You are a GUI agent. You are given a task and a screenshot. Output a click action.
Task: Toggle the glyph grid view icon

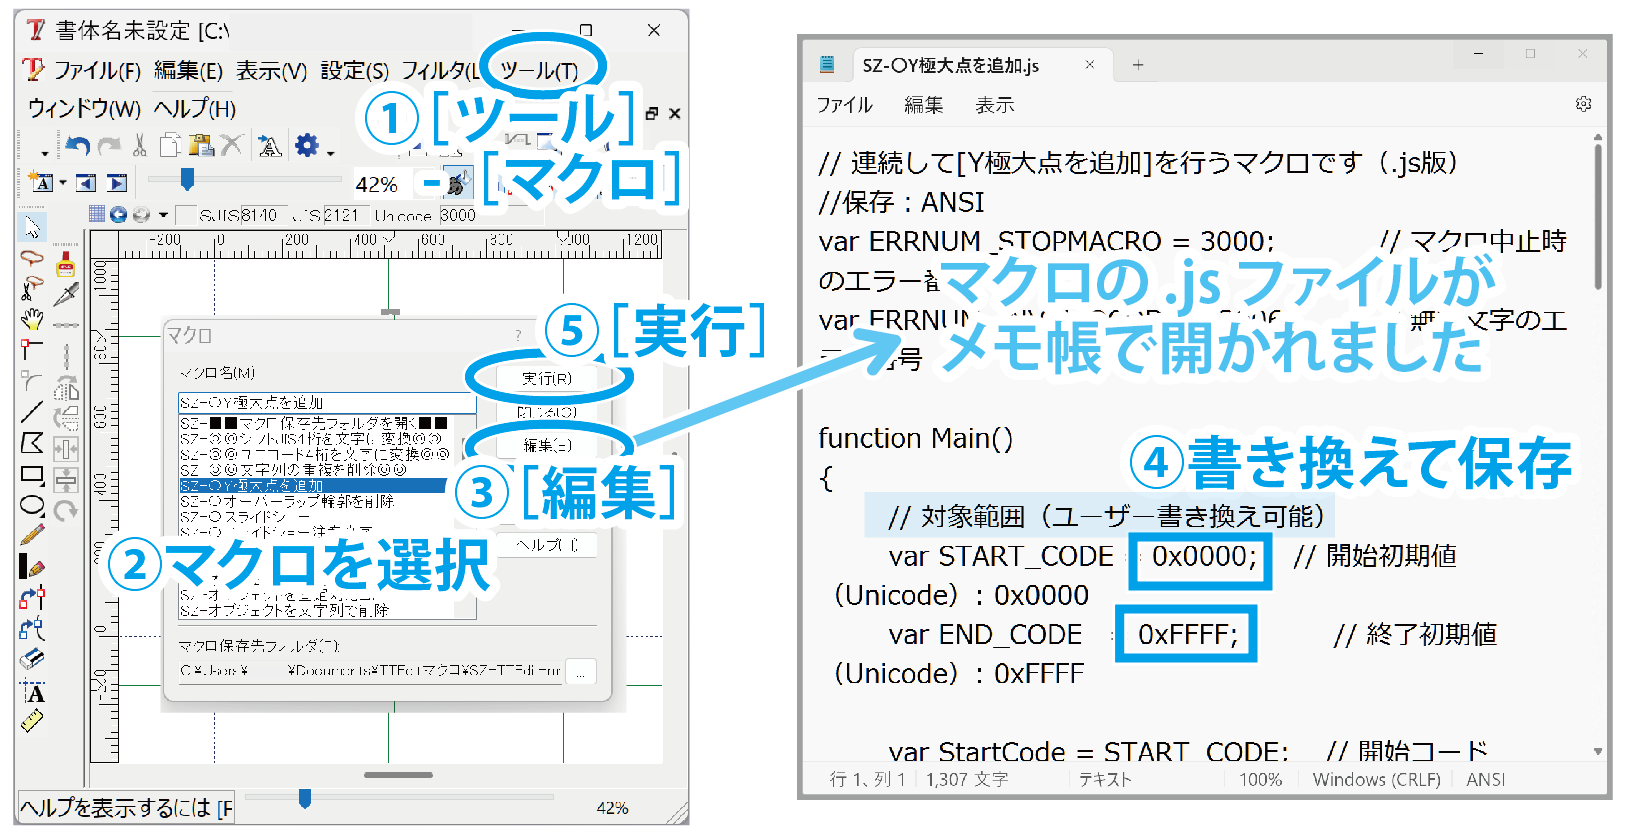pyautogui.click(x=97, y=214)
